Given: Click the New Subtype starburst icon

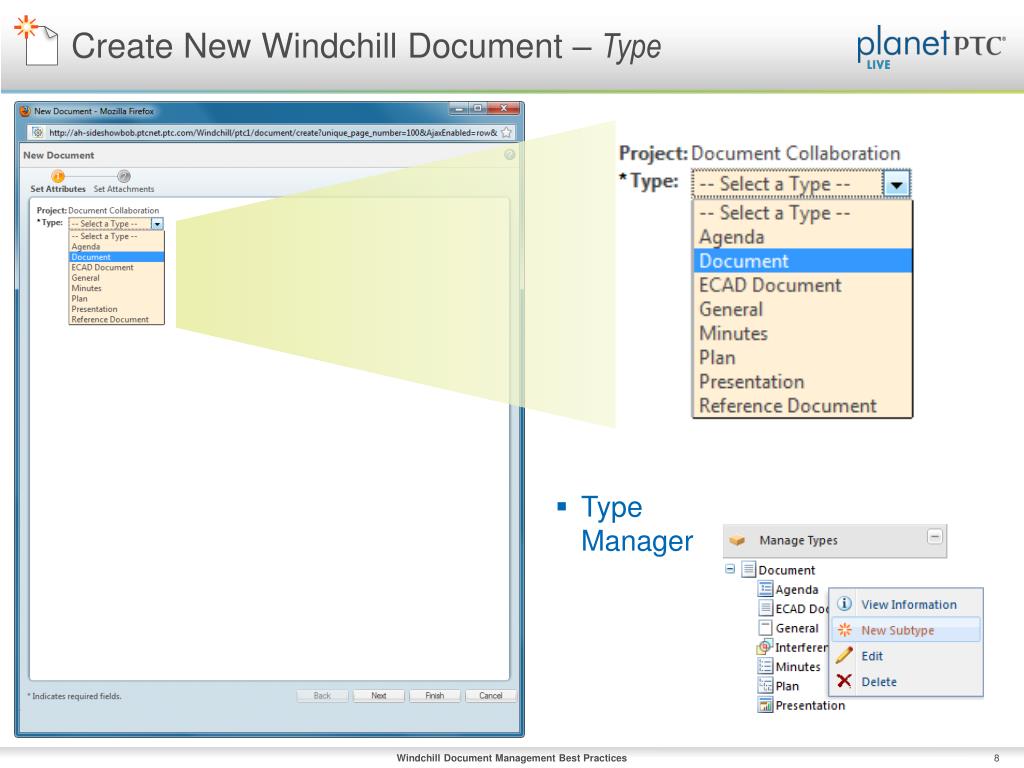Looking at the screenshot, I should 844,630.
